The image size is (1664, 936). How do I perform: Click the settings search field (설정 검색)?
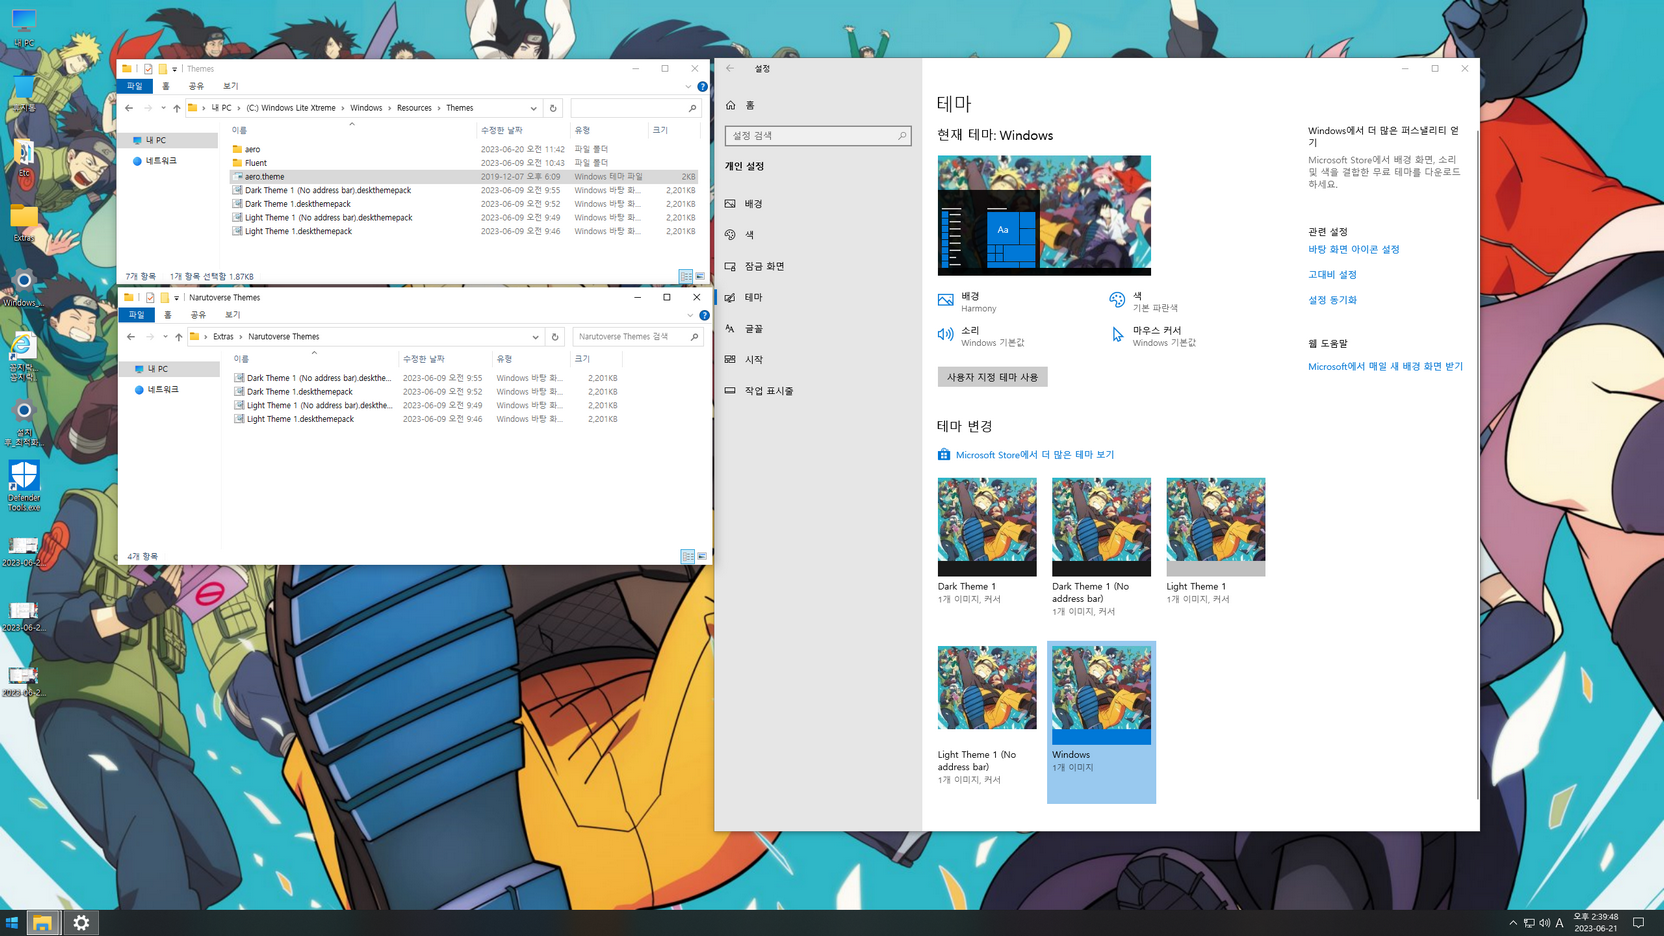point(817,135)
